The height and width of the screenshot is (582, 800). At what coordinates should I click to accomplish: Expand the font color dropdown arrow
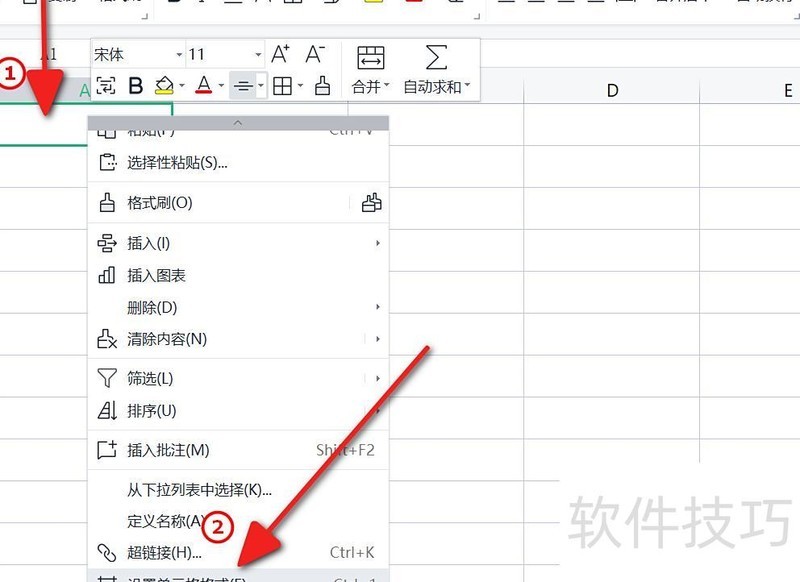tap(221, 86)
